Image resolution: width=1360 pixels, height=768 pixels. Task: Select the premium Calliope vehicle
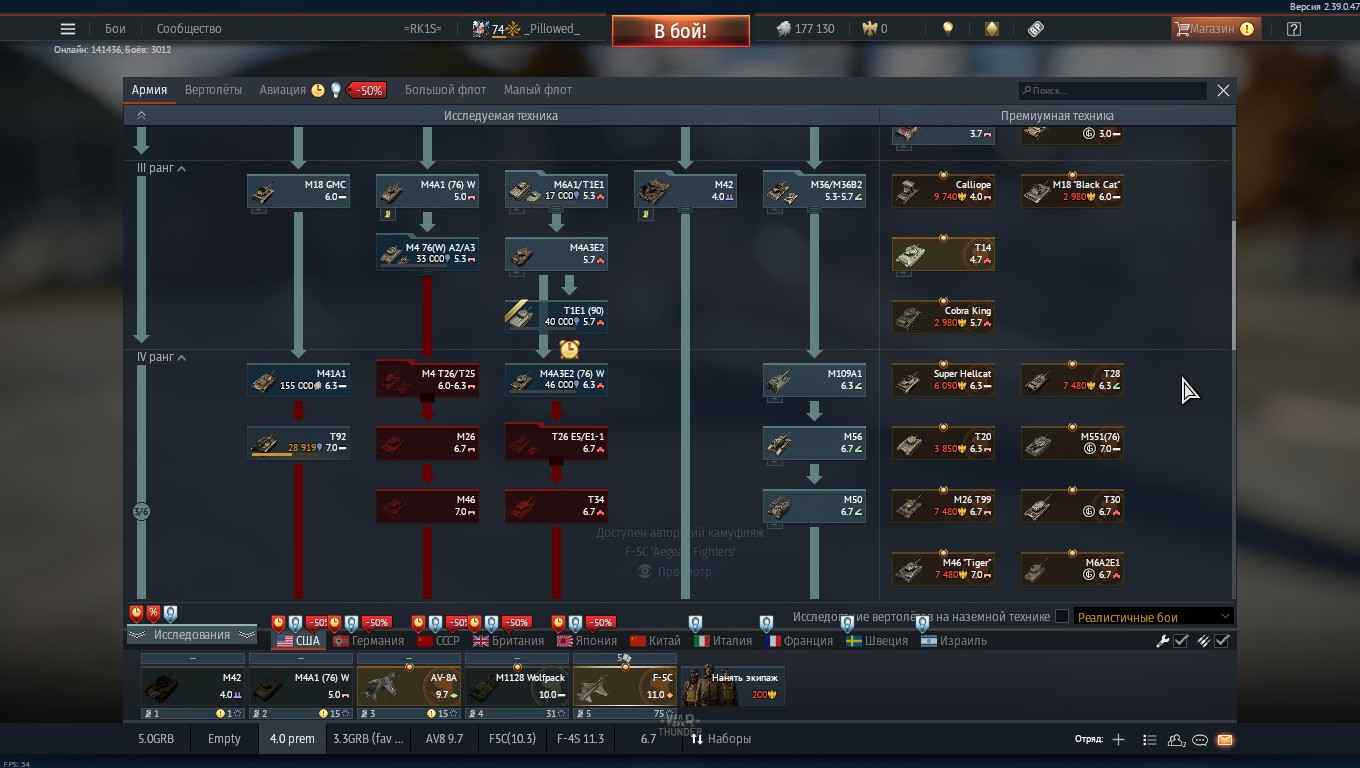coord(943,191)
